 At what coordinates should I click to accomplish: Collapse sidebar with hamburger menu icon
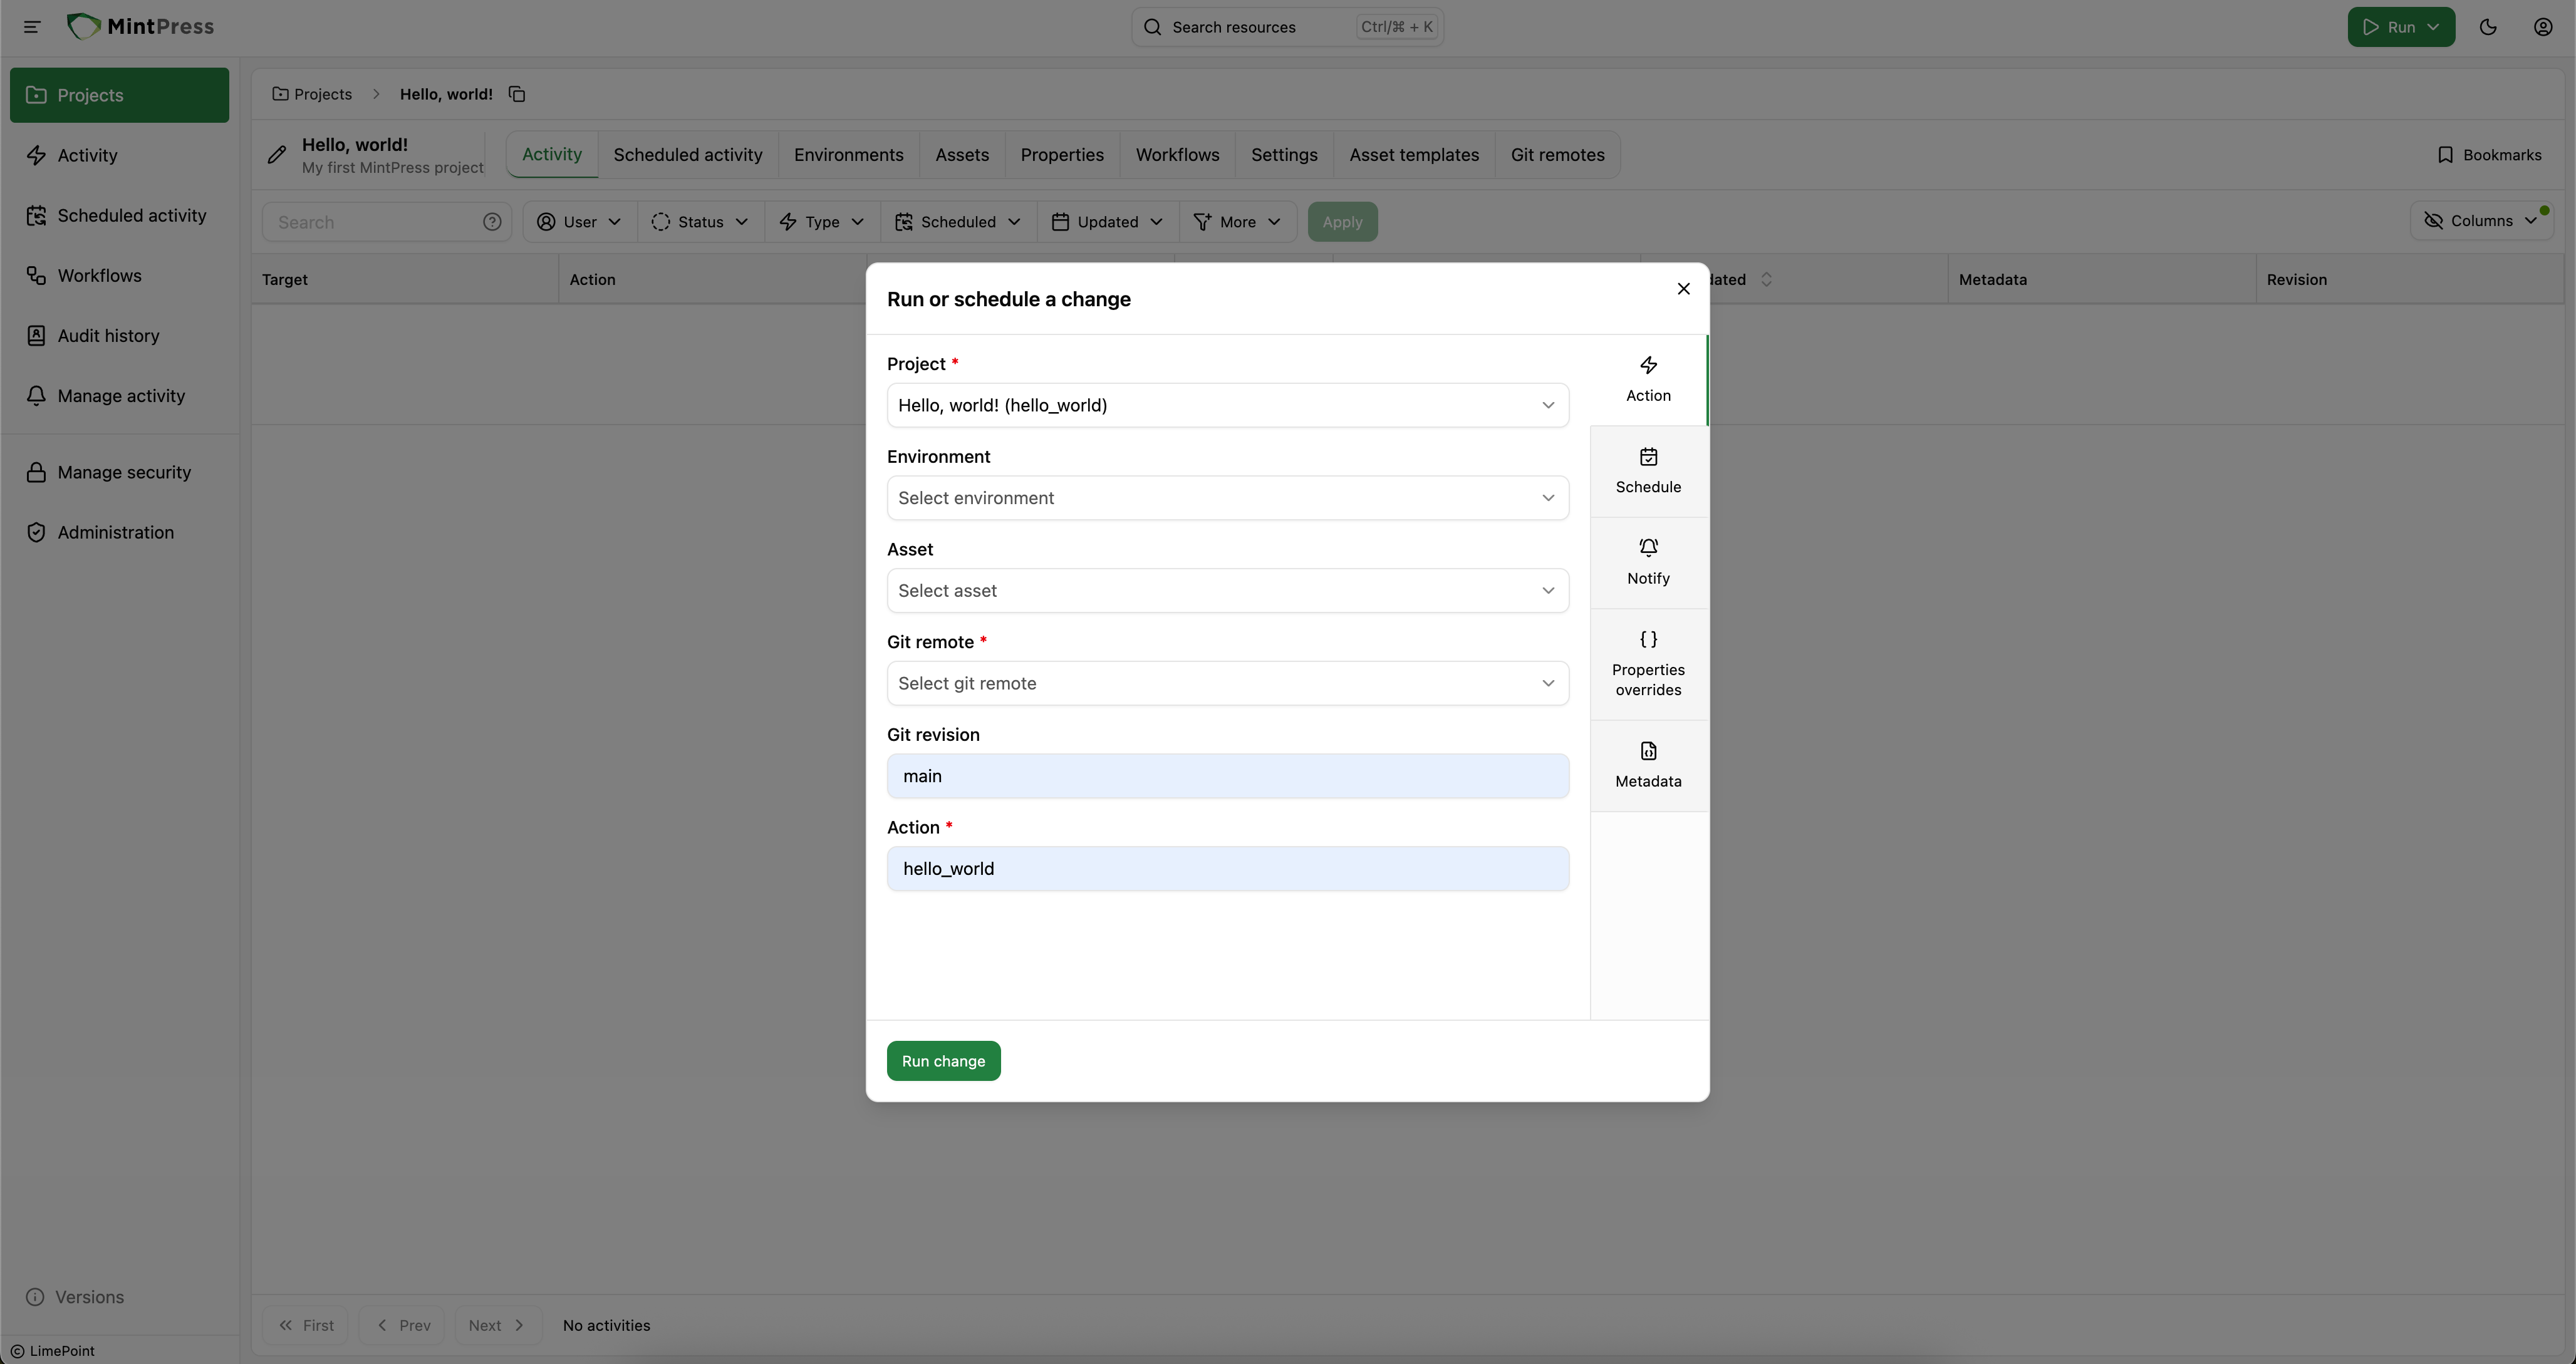[x=32, y=27]
